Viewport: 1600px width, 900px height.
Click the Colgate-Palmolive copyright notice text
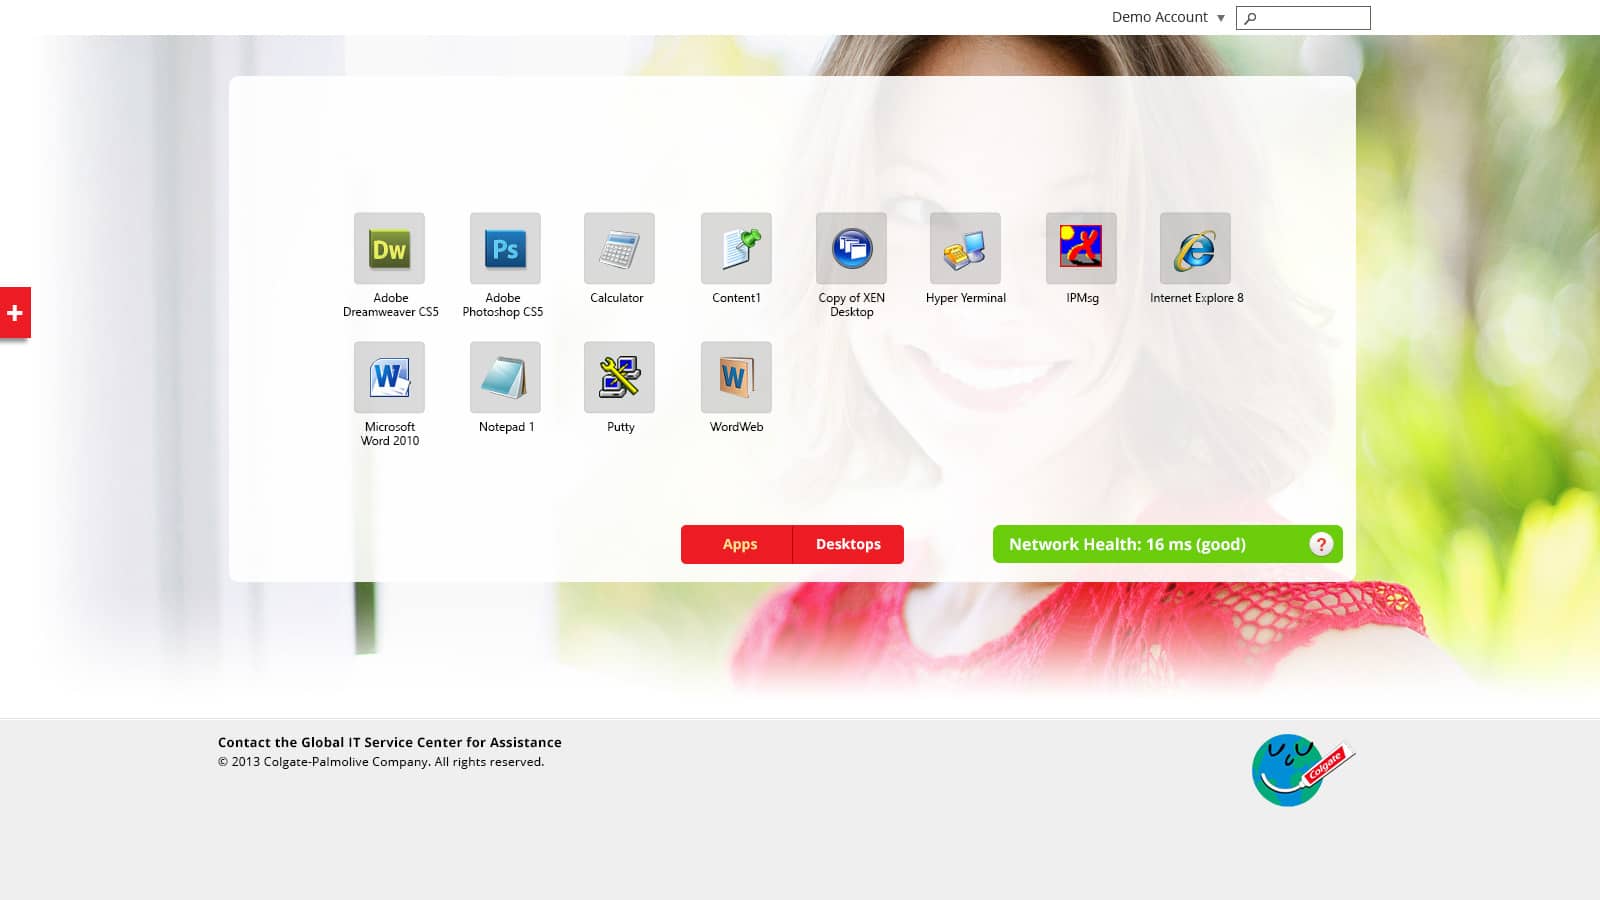pos(381,762)
